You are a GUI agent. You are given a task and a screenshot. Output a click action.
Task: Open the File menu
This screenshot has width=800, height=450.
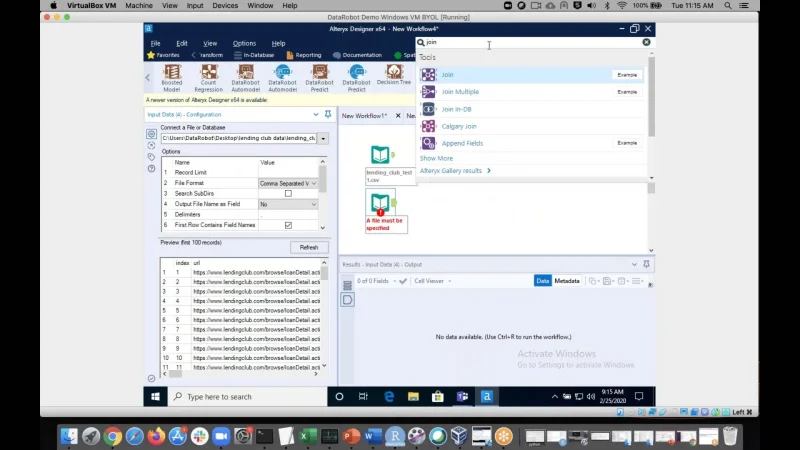point(156,43)
